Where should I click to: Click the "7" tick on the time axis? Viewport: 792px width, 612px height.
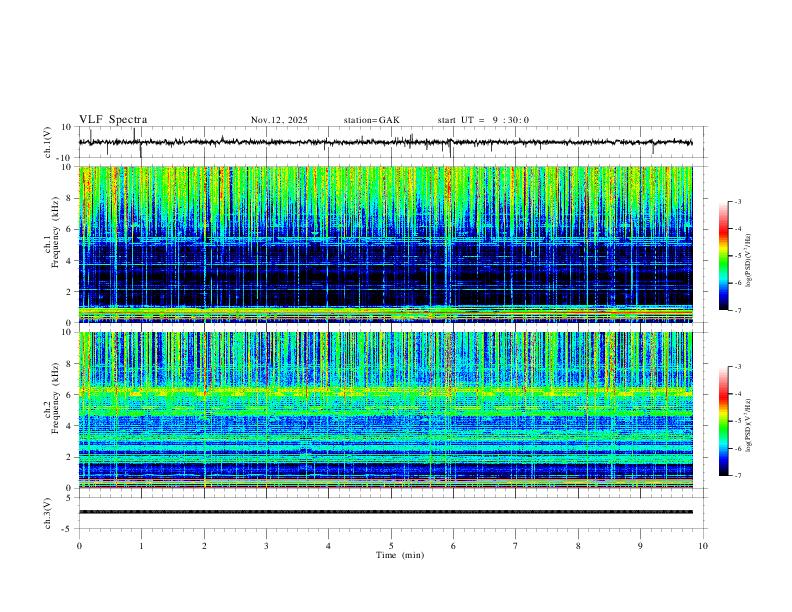(516, 546)
